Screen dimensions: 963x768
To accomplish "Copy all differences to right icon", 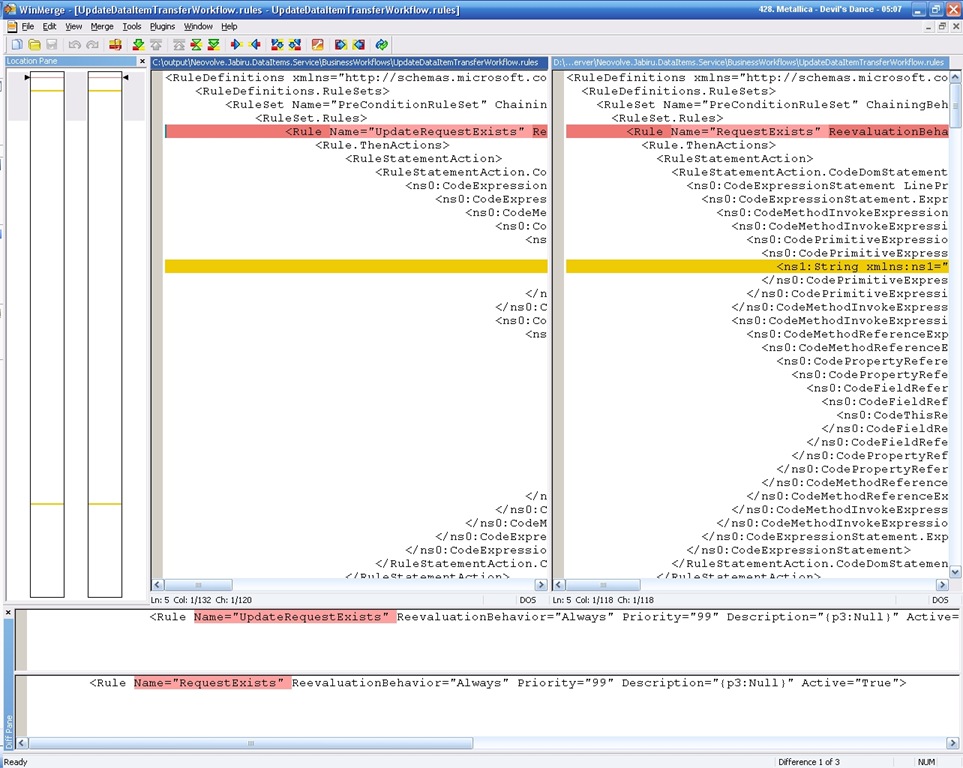I will (340, 44).
